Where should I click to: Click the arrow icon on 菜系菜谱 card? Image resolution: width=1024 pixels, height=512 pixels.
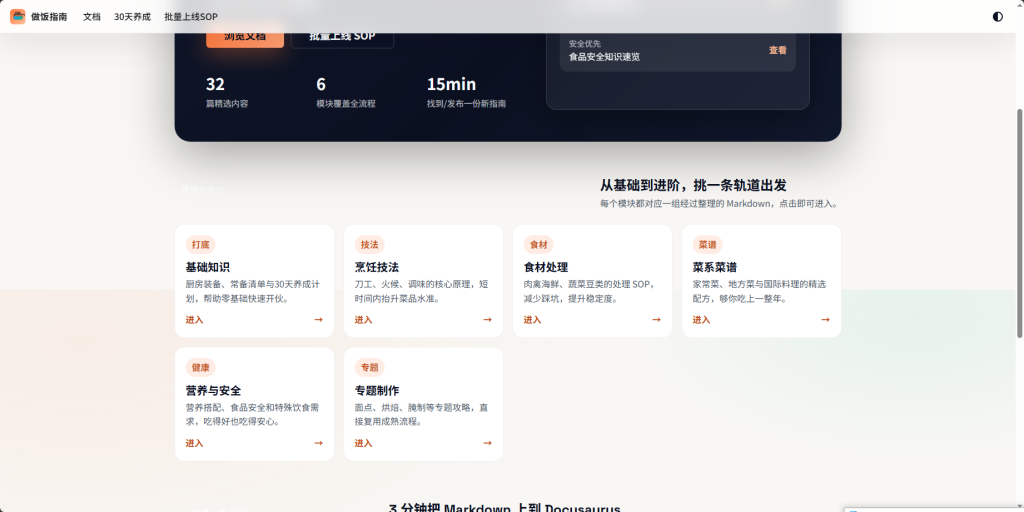[x=825, y=320]
